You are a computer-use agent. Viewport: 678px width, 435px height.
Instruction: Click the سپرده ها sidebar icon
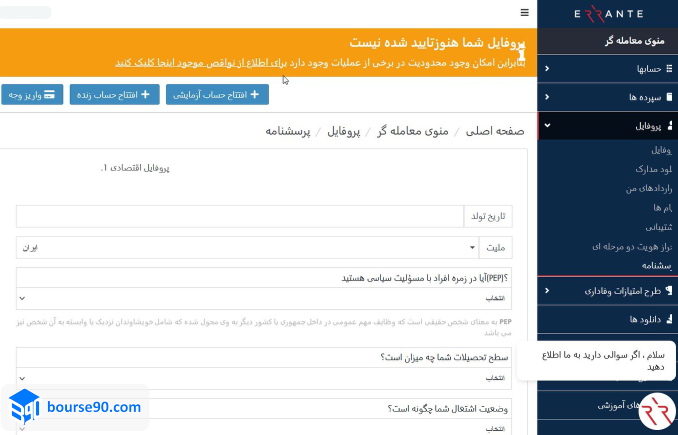click(669, 97)
